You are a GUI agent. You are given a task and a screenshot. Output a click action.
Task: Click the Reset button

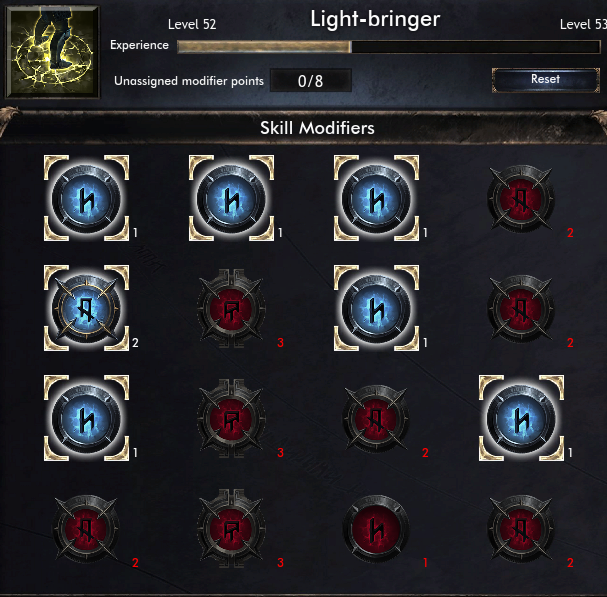point(545,80)
